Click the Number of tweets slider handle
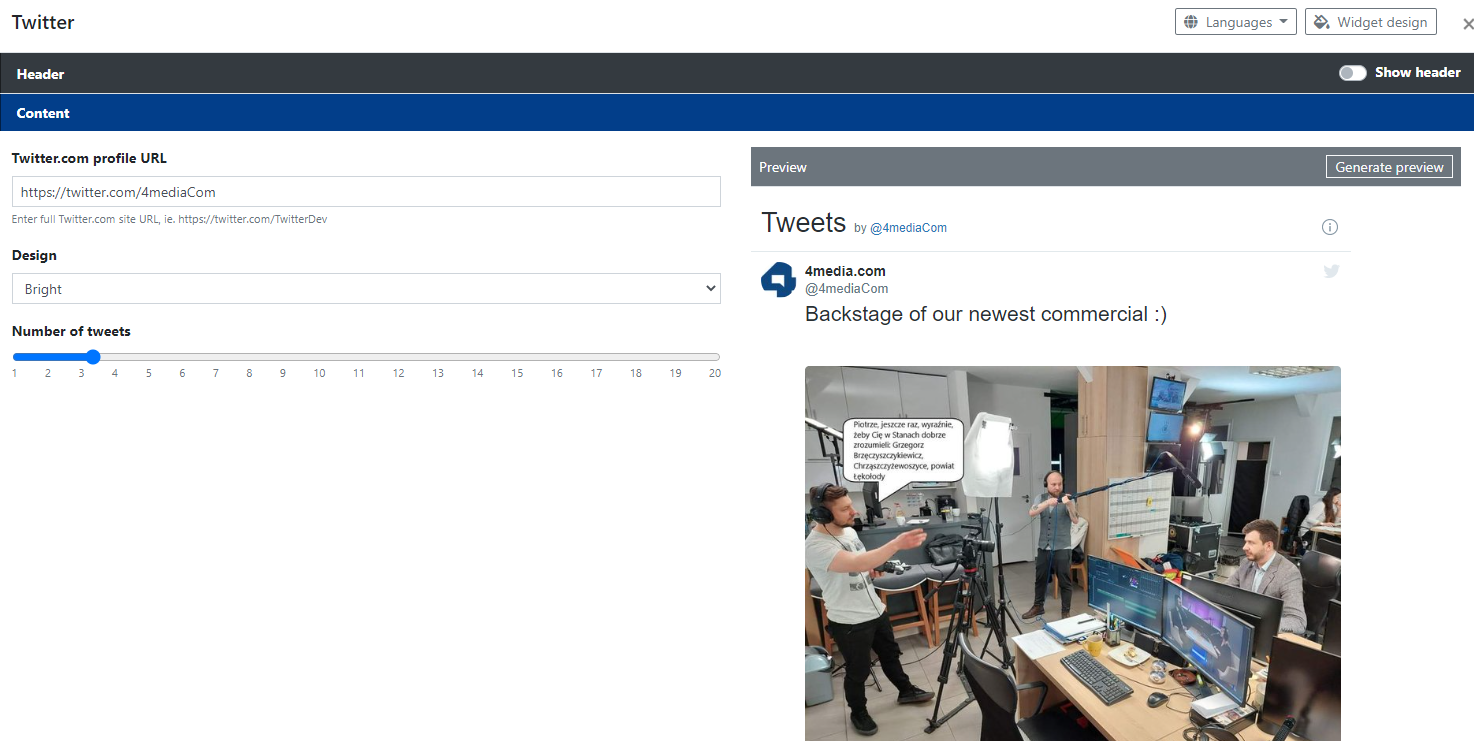Screen dimensions: 1474x741 tap(93, 357)
